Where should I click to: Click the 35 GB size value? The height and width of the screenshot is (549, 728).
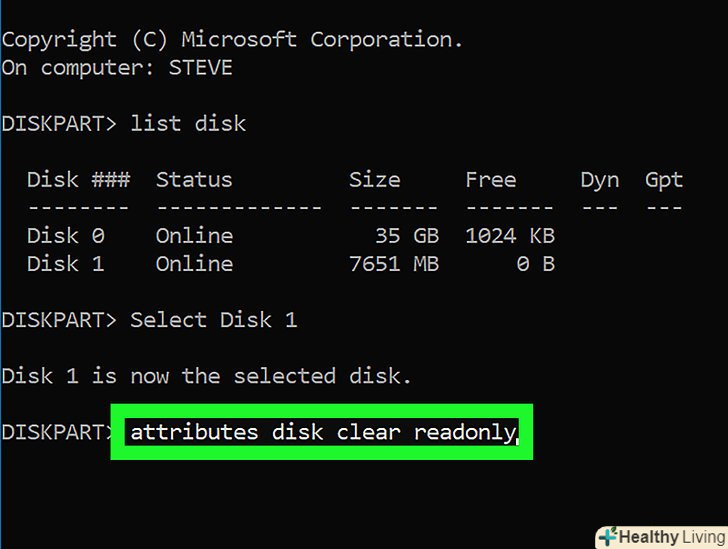point(400,236)
